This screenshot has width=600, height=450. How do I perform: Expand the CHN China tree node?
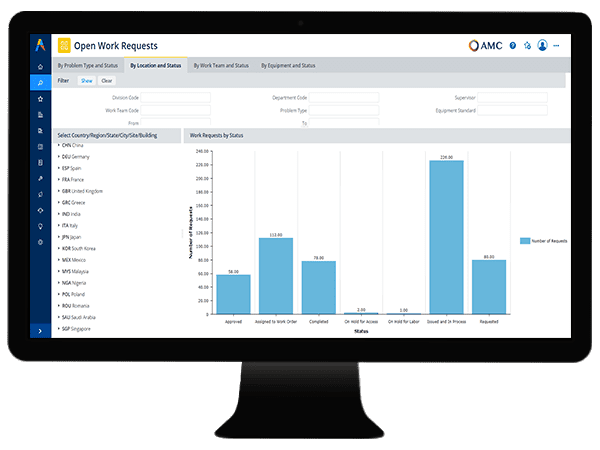[x=59, y=145]
